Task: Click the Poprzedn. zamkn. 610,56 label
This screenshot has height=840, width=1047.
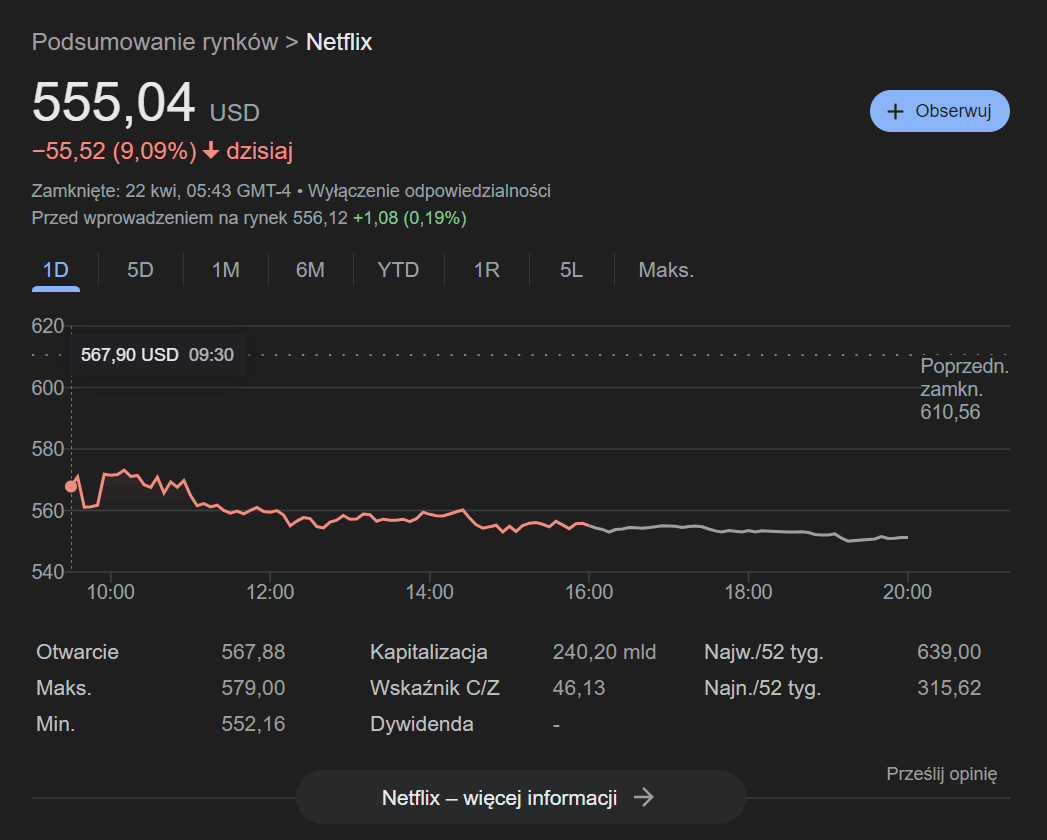Action: (x=963, y=389)
